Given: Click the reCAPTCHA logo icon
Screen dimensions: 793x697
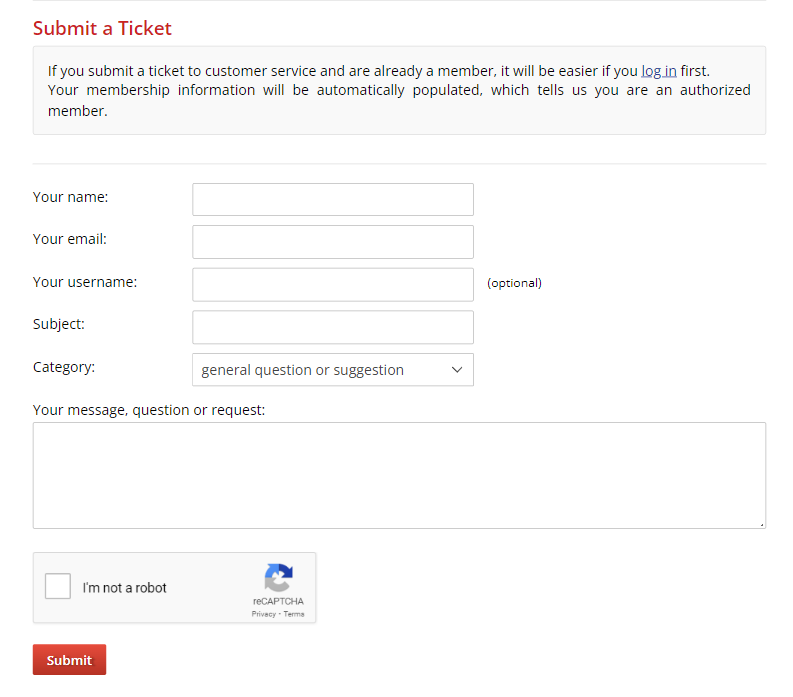Looking at the screenshot, I should pyautogui.click(x=278, y=578).
